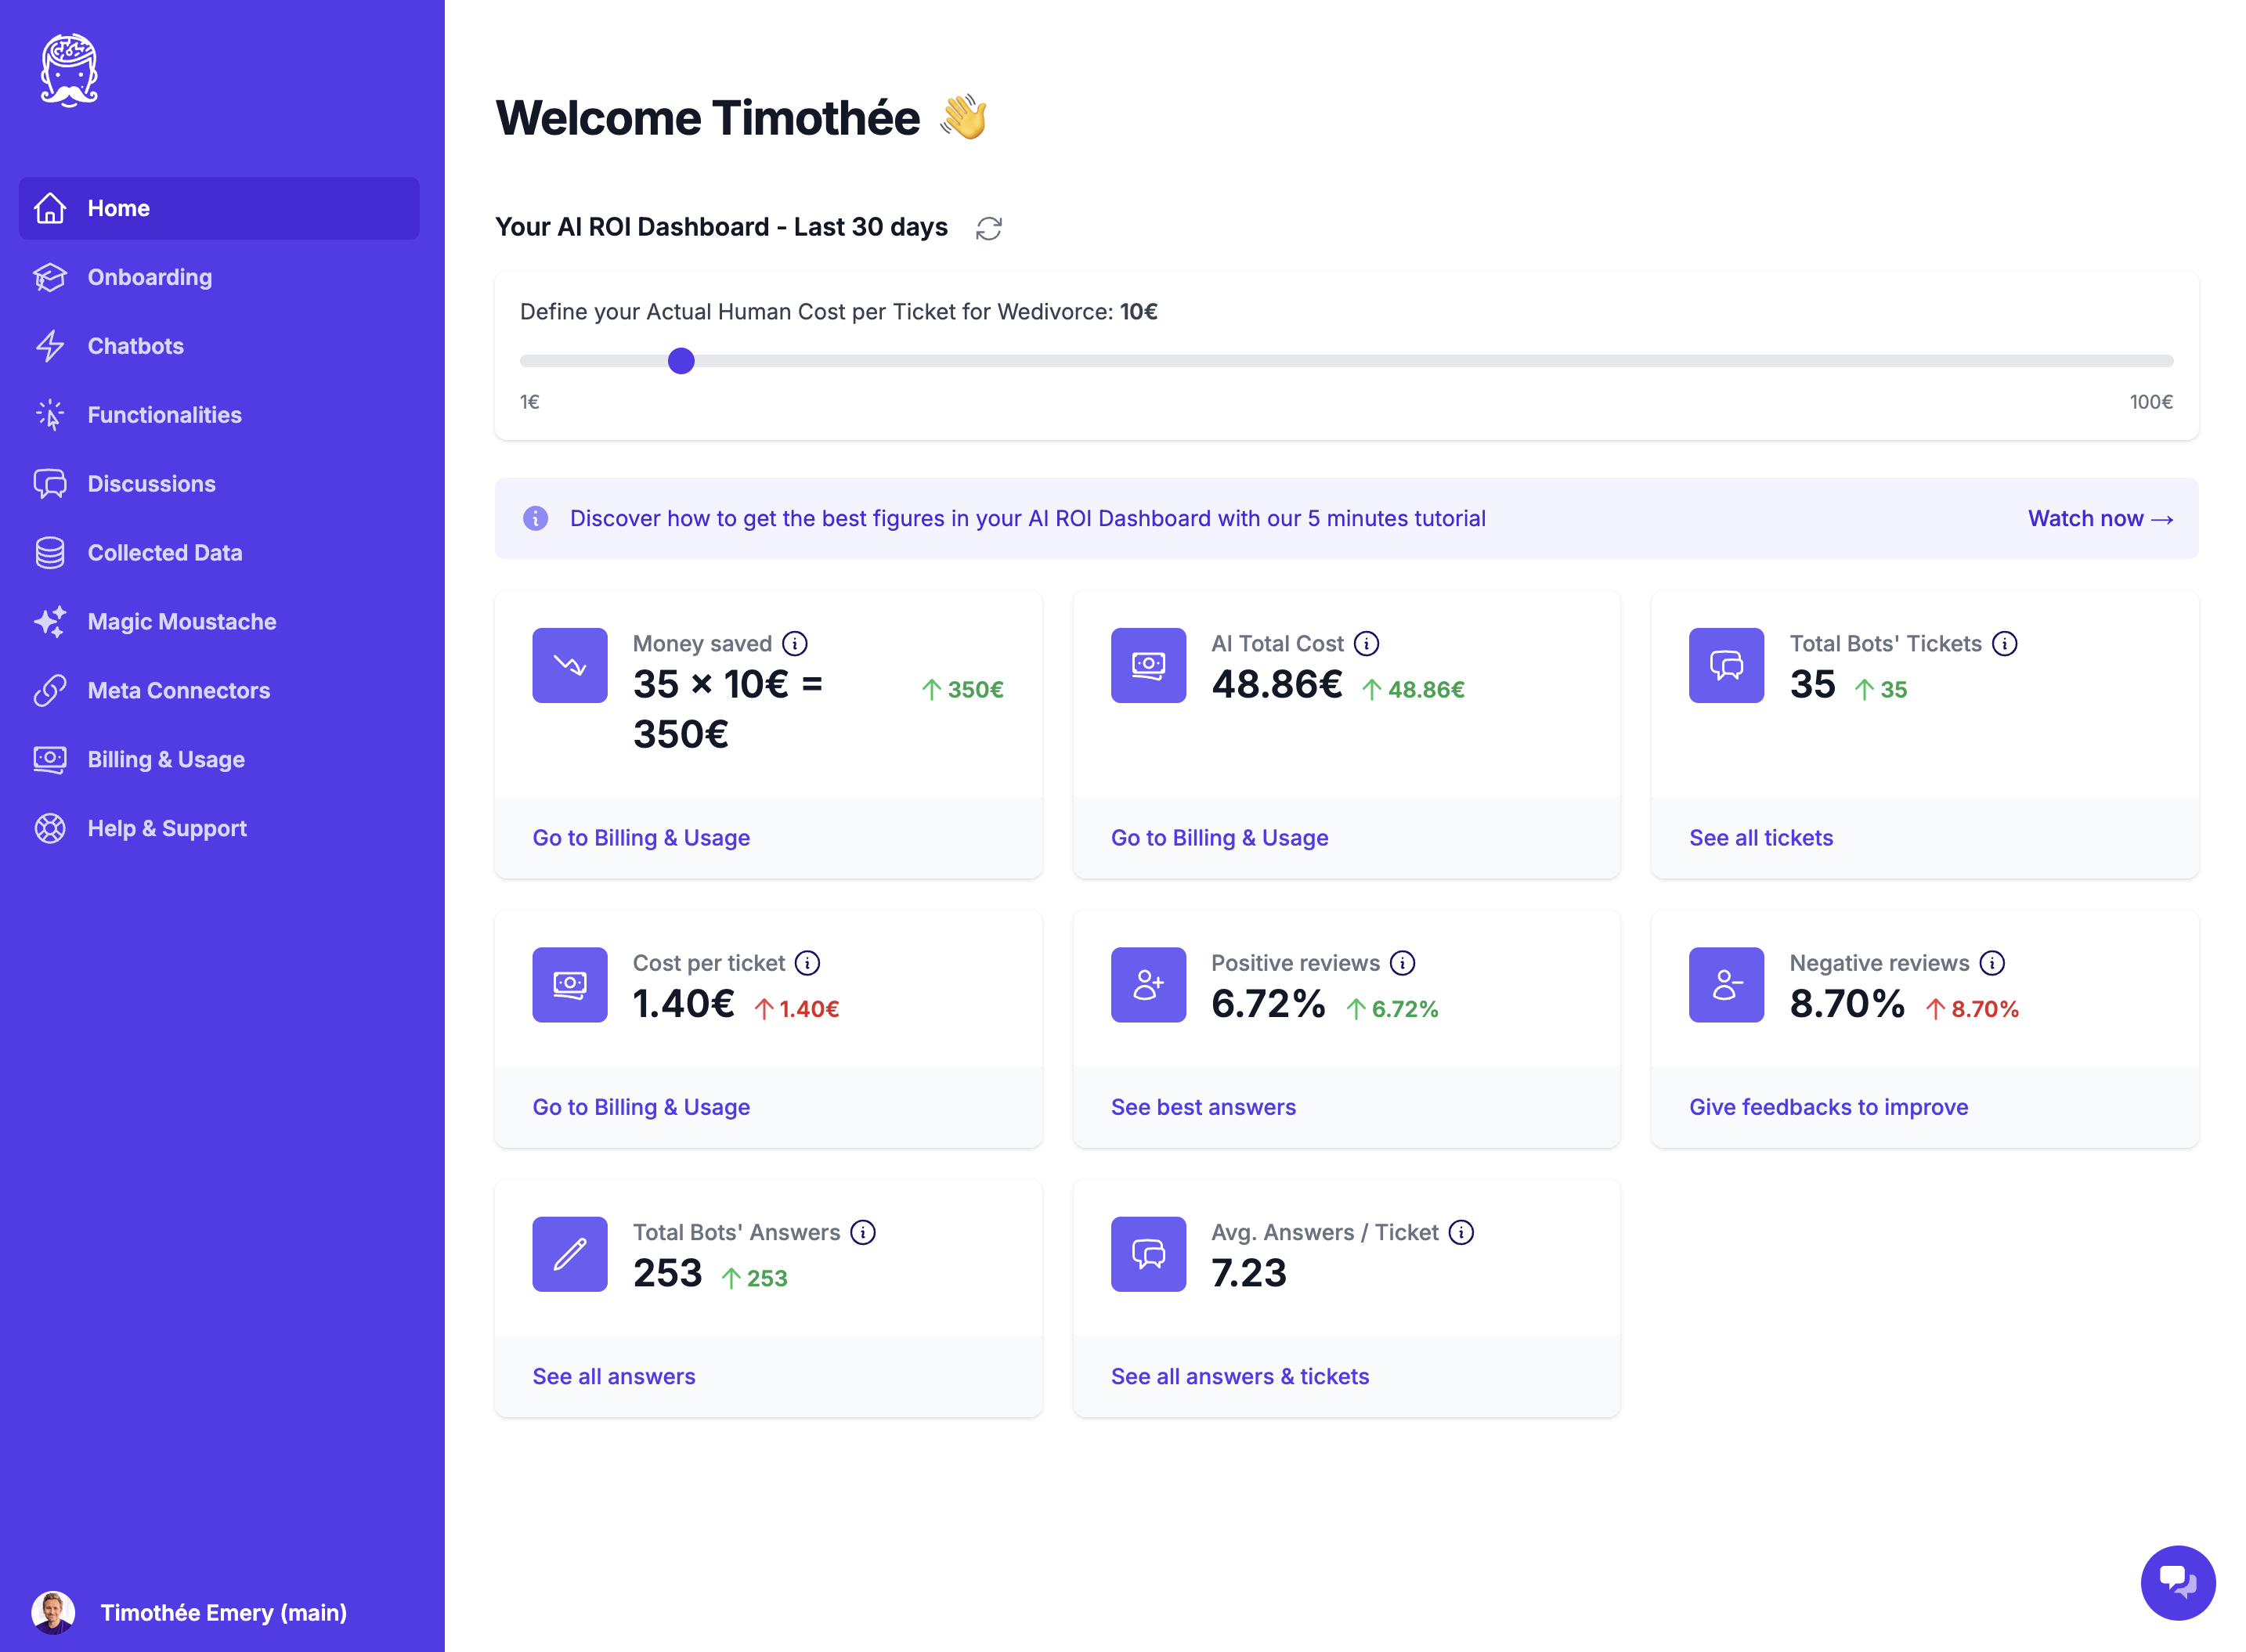Click the Chatbots sidebar icon
Viewport: 2246px width, 1652px height.
pyautogui.click(x=52, y=345)
